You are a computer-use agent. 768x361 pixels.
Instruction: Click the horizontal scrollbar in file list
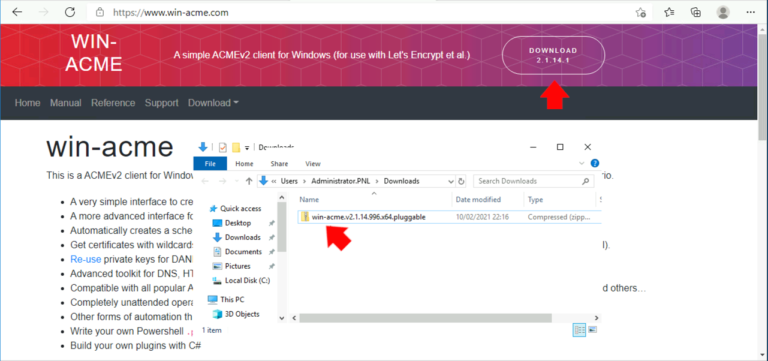point(426,318)
